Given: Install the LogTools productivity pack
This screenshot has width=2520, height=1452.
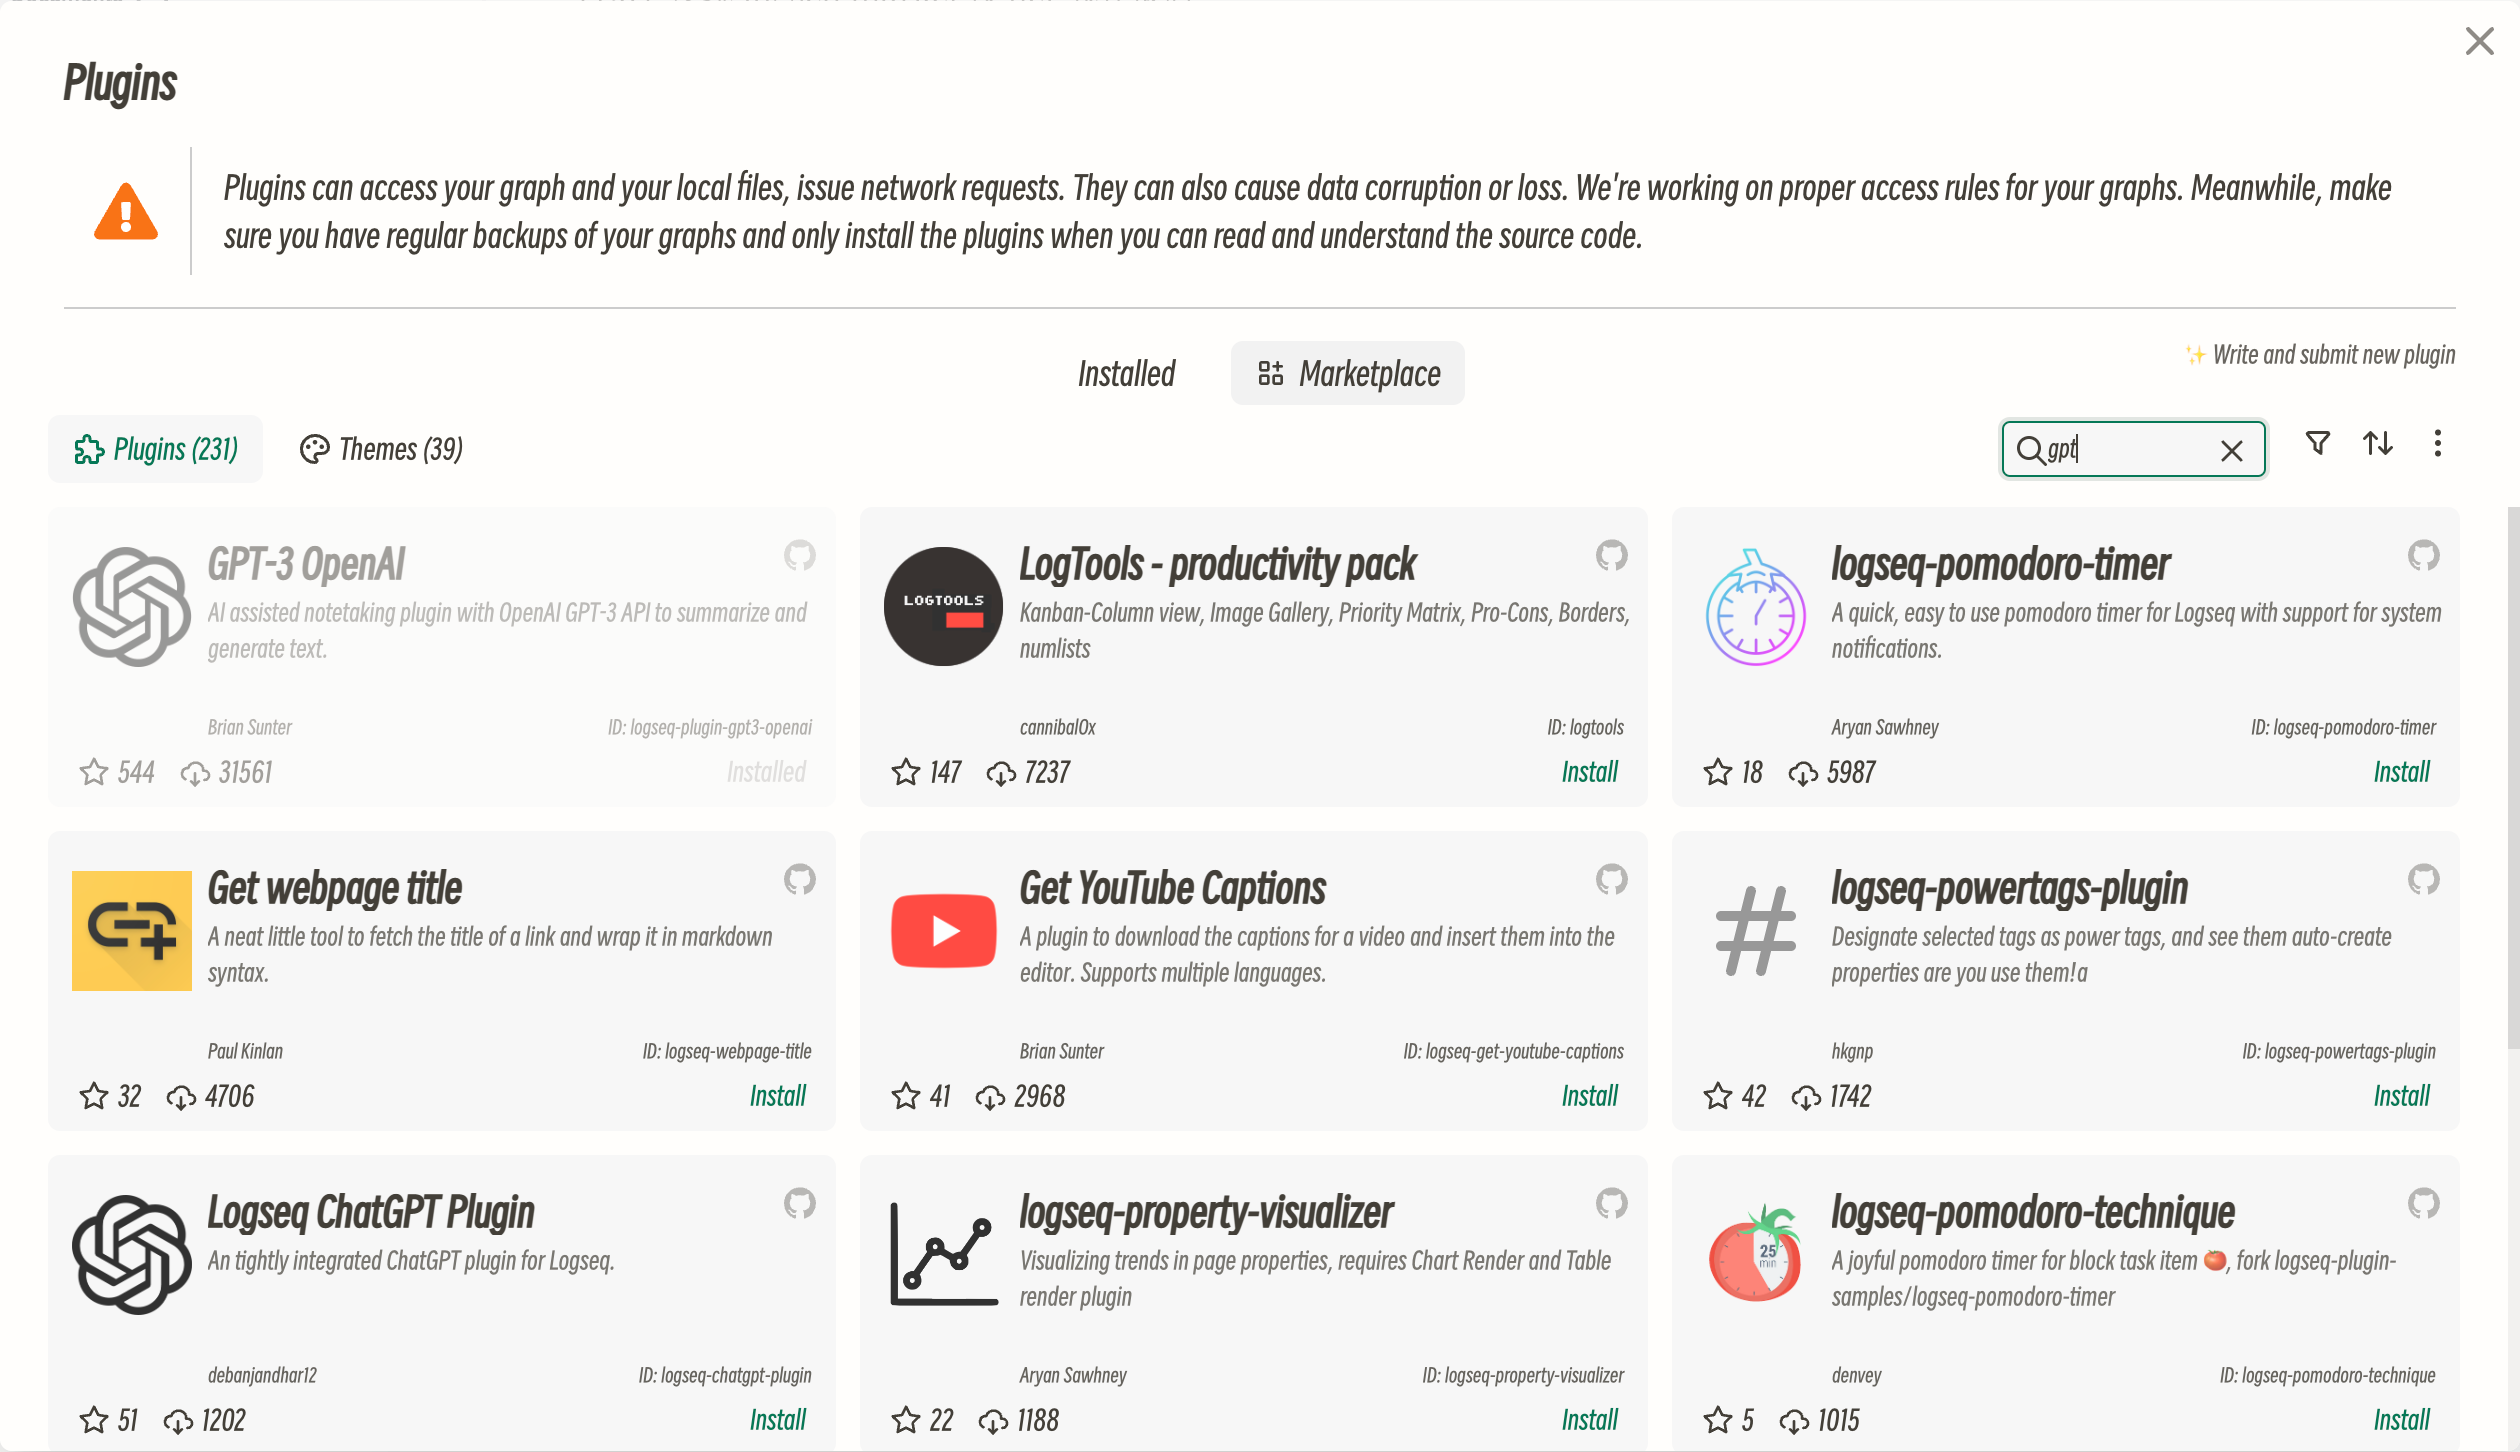Looking at the screenshot, I should click(x=1589, y=771).
